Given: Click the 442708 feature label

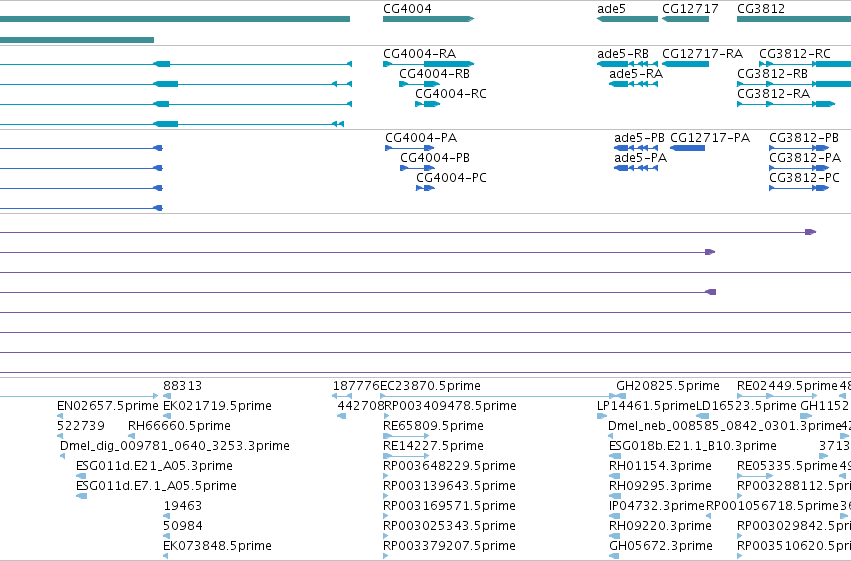Looking at the screenshot, I should pyautogui.click(x=360, y=406).
